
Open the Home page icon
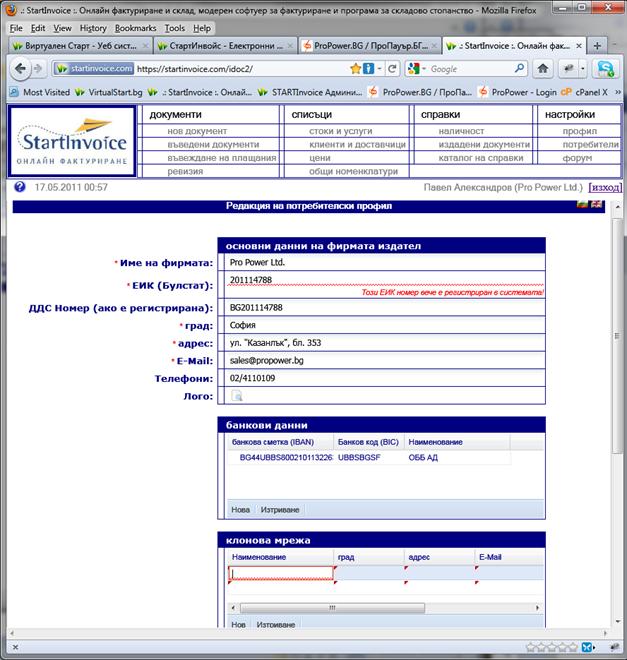tap(542, 69)
